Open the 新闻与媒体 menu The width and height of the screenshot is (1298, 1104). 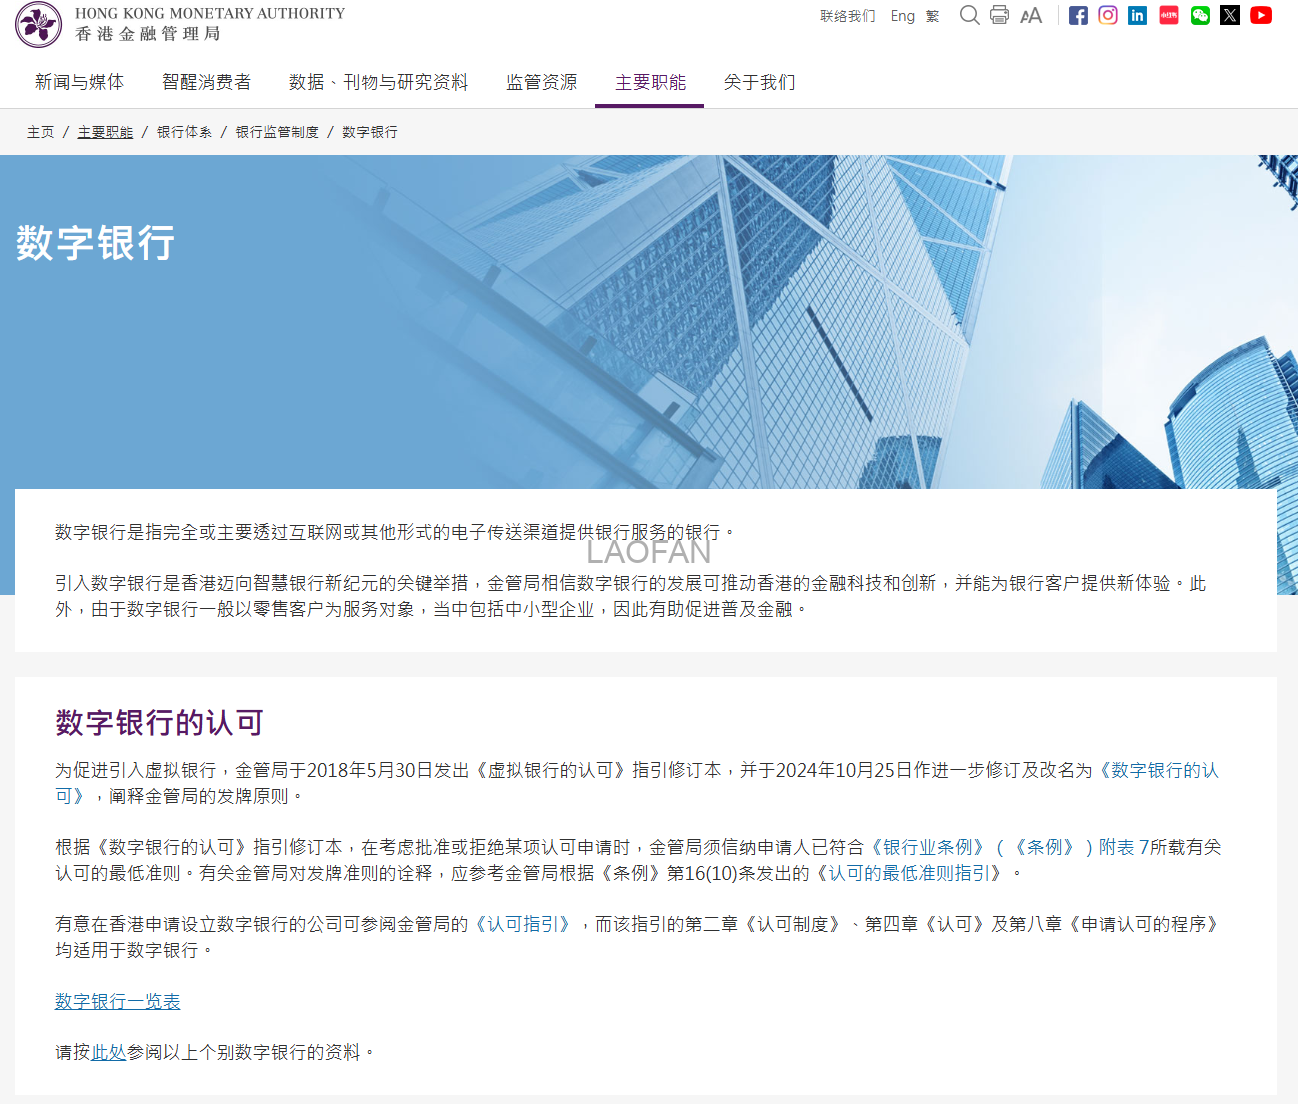(78, 82)
